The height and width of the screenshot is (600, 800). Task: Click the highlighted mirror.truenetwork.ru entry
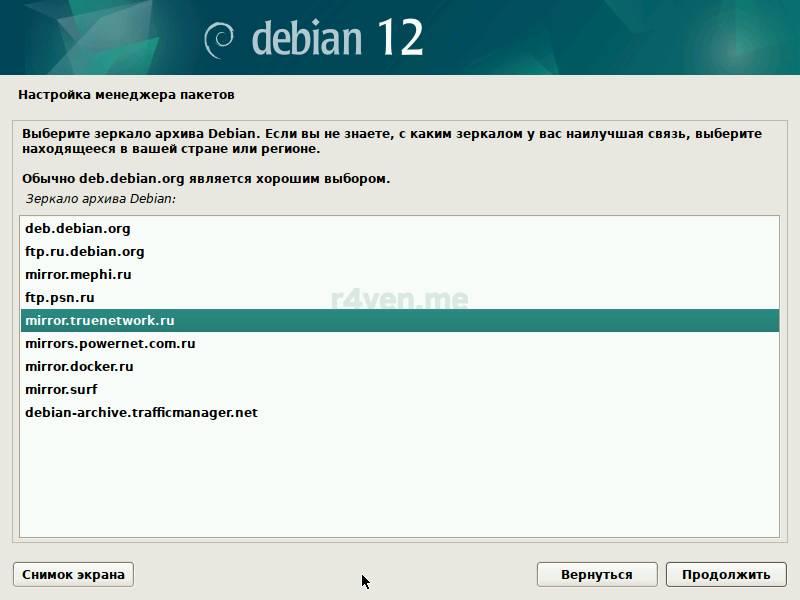100,321
